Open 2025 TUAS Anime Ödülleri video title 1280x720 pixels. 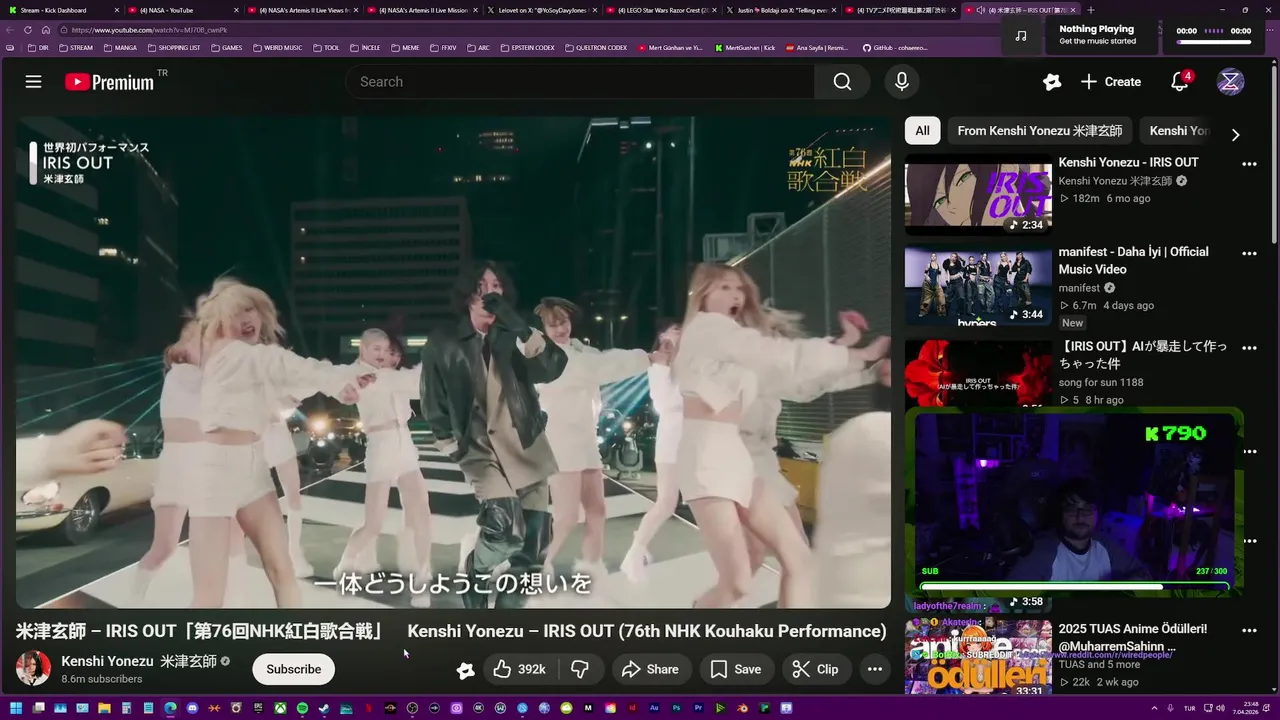(x=1133, y=638)
